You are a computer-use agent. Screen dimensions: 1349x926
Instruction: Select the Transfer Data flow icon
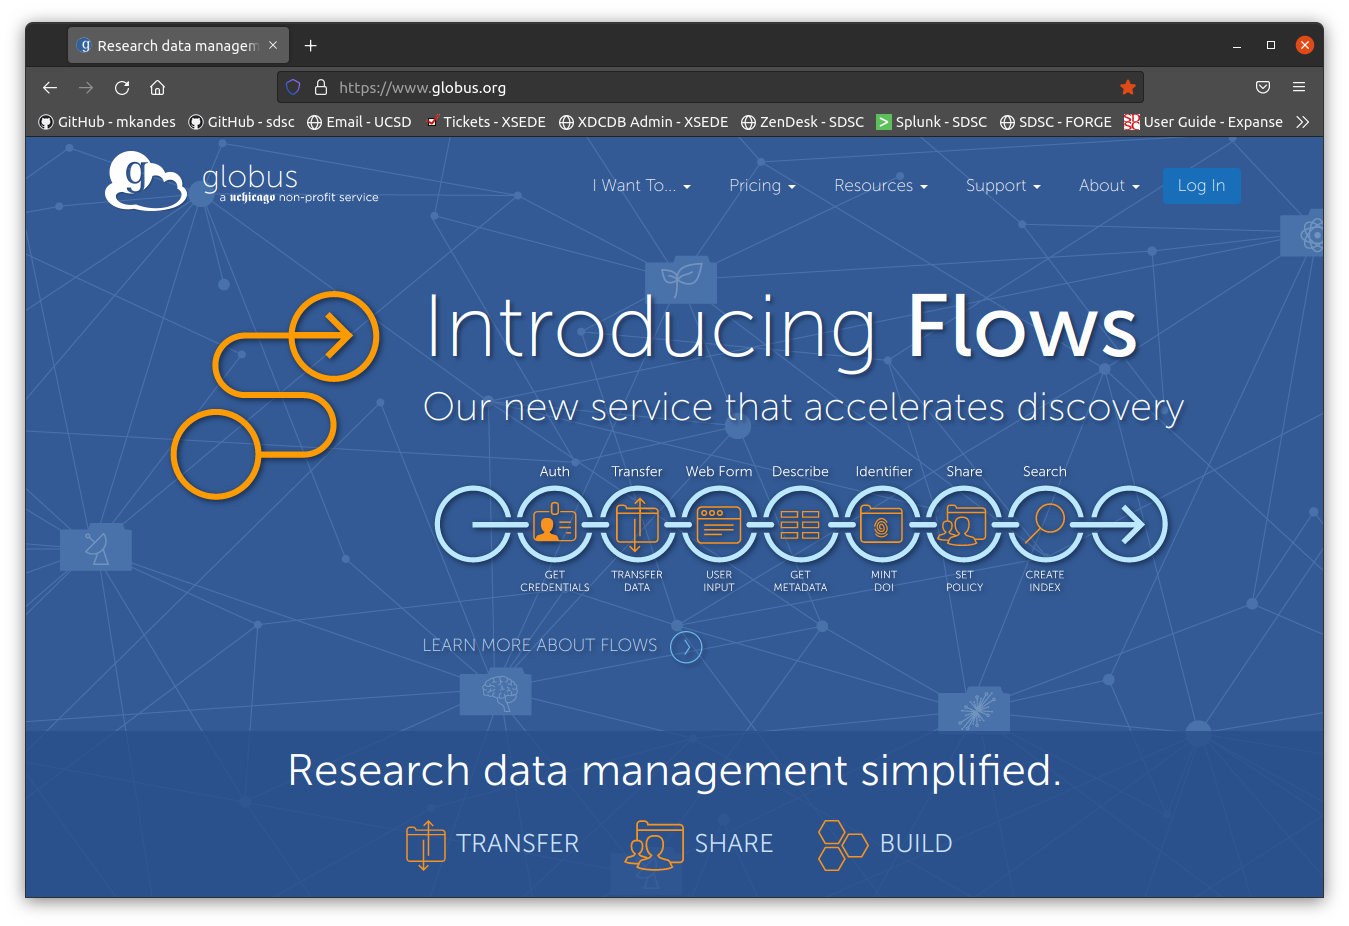pos(637,524)
